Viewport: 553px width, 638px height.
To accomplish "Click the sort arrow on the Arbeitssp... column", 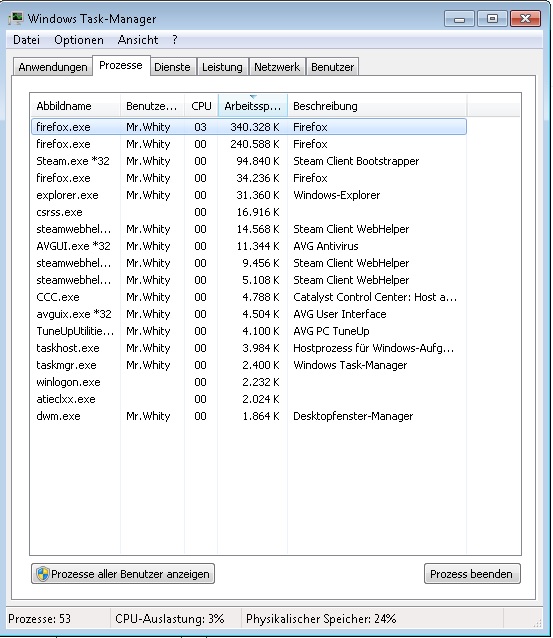I will pos(253,97).
